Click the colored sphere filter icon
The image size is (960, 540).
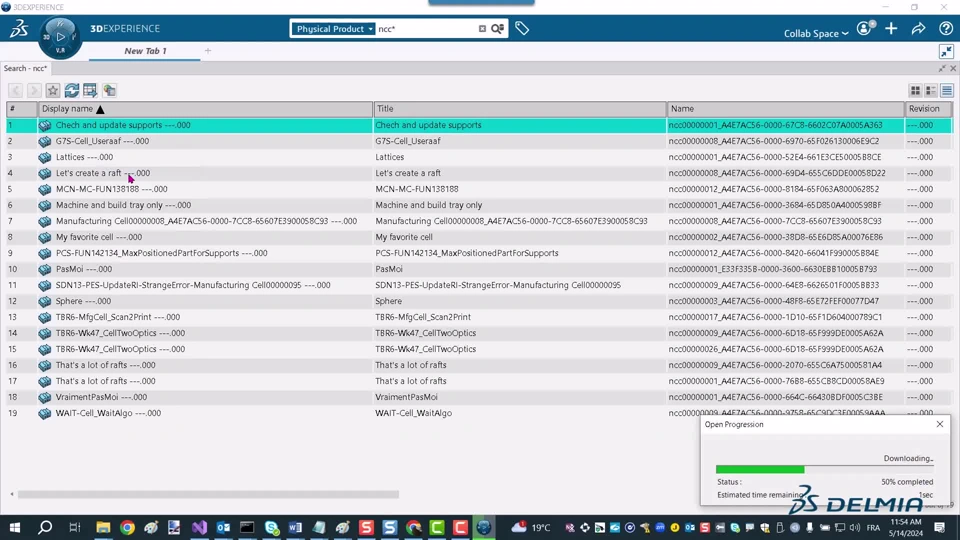(109, 91)
